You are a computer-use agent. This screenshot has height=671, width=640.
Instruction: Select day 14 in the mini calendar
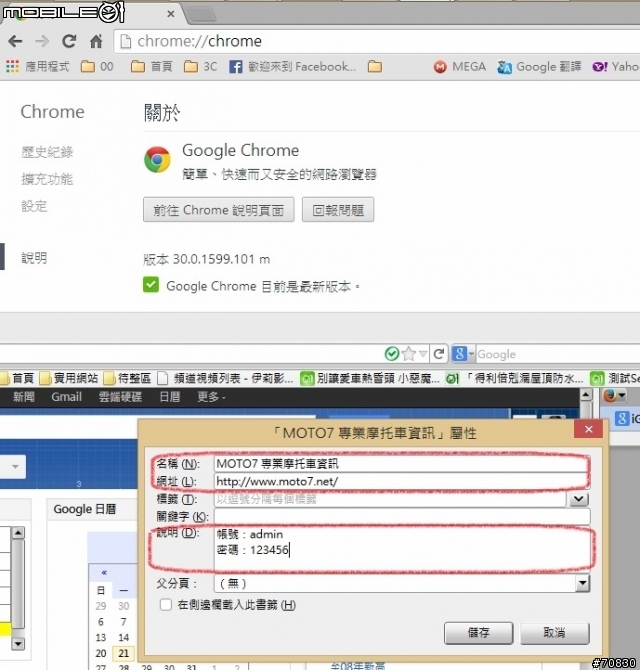pos(124,637)
